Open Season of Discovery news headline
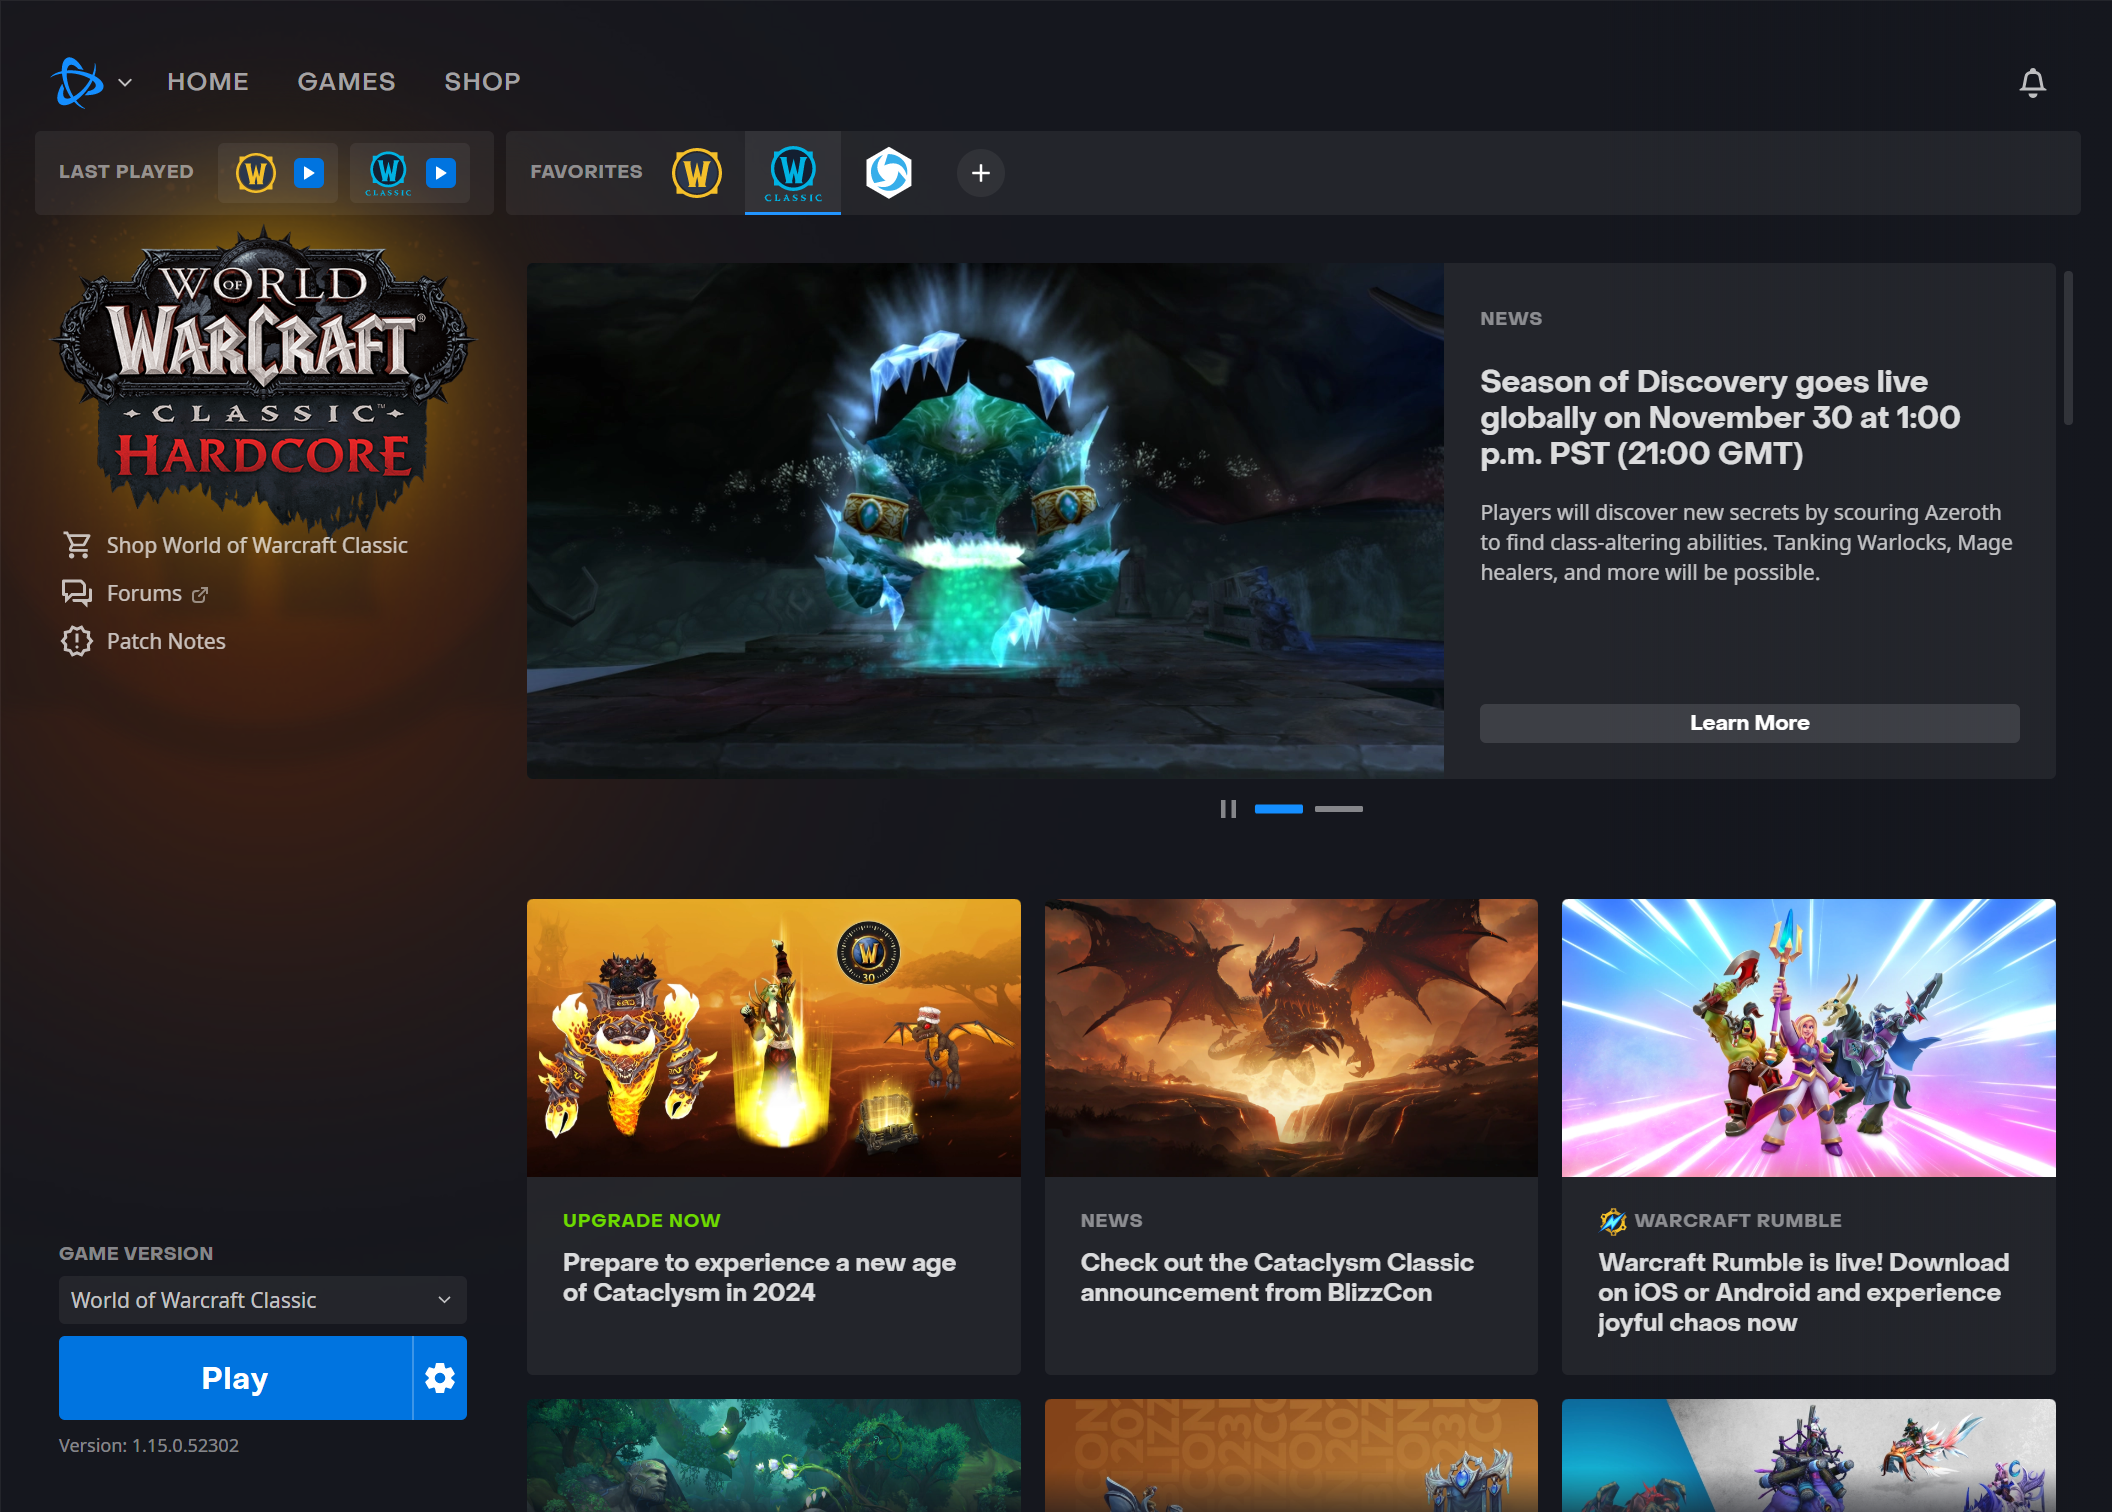The image size is (2112, 1512). [x=1720, y=418]
